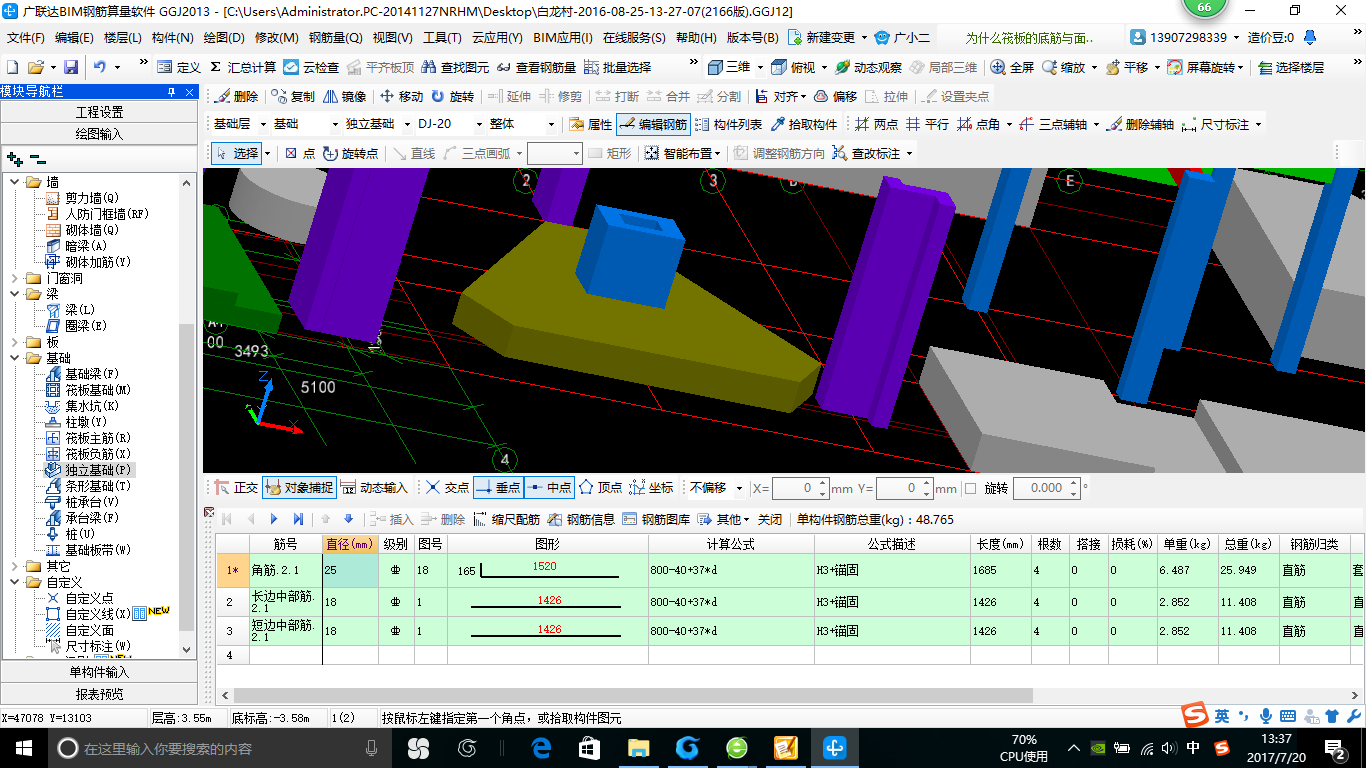Click the Undo arrow icon
This screenshot has width=1366, height=768.
click(x=100, y=67)
